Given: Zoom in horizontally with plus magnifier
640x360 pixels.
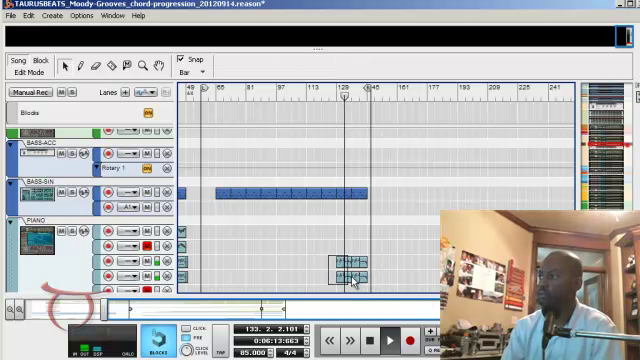Looking at the screenshot, I should click(19, 309).
